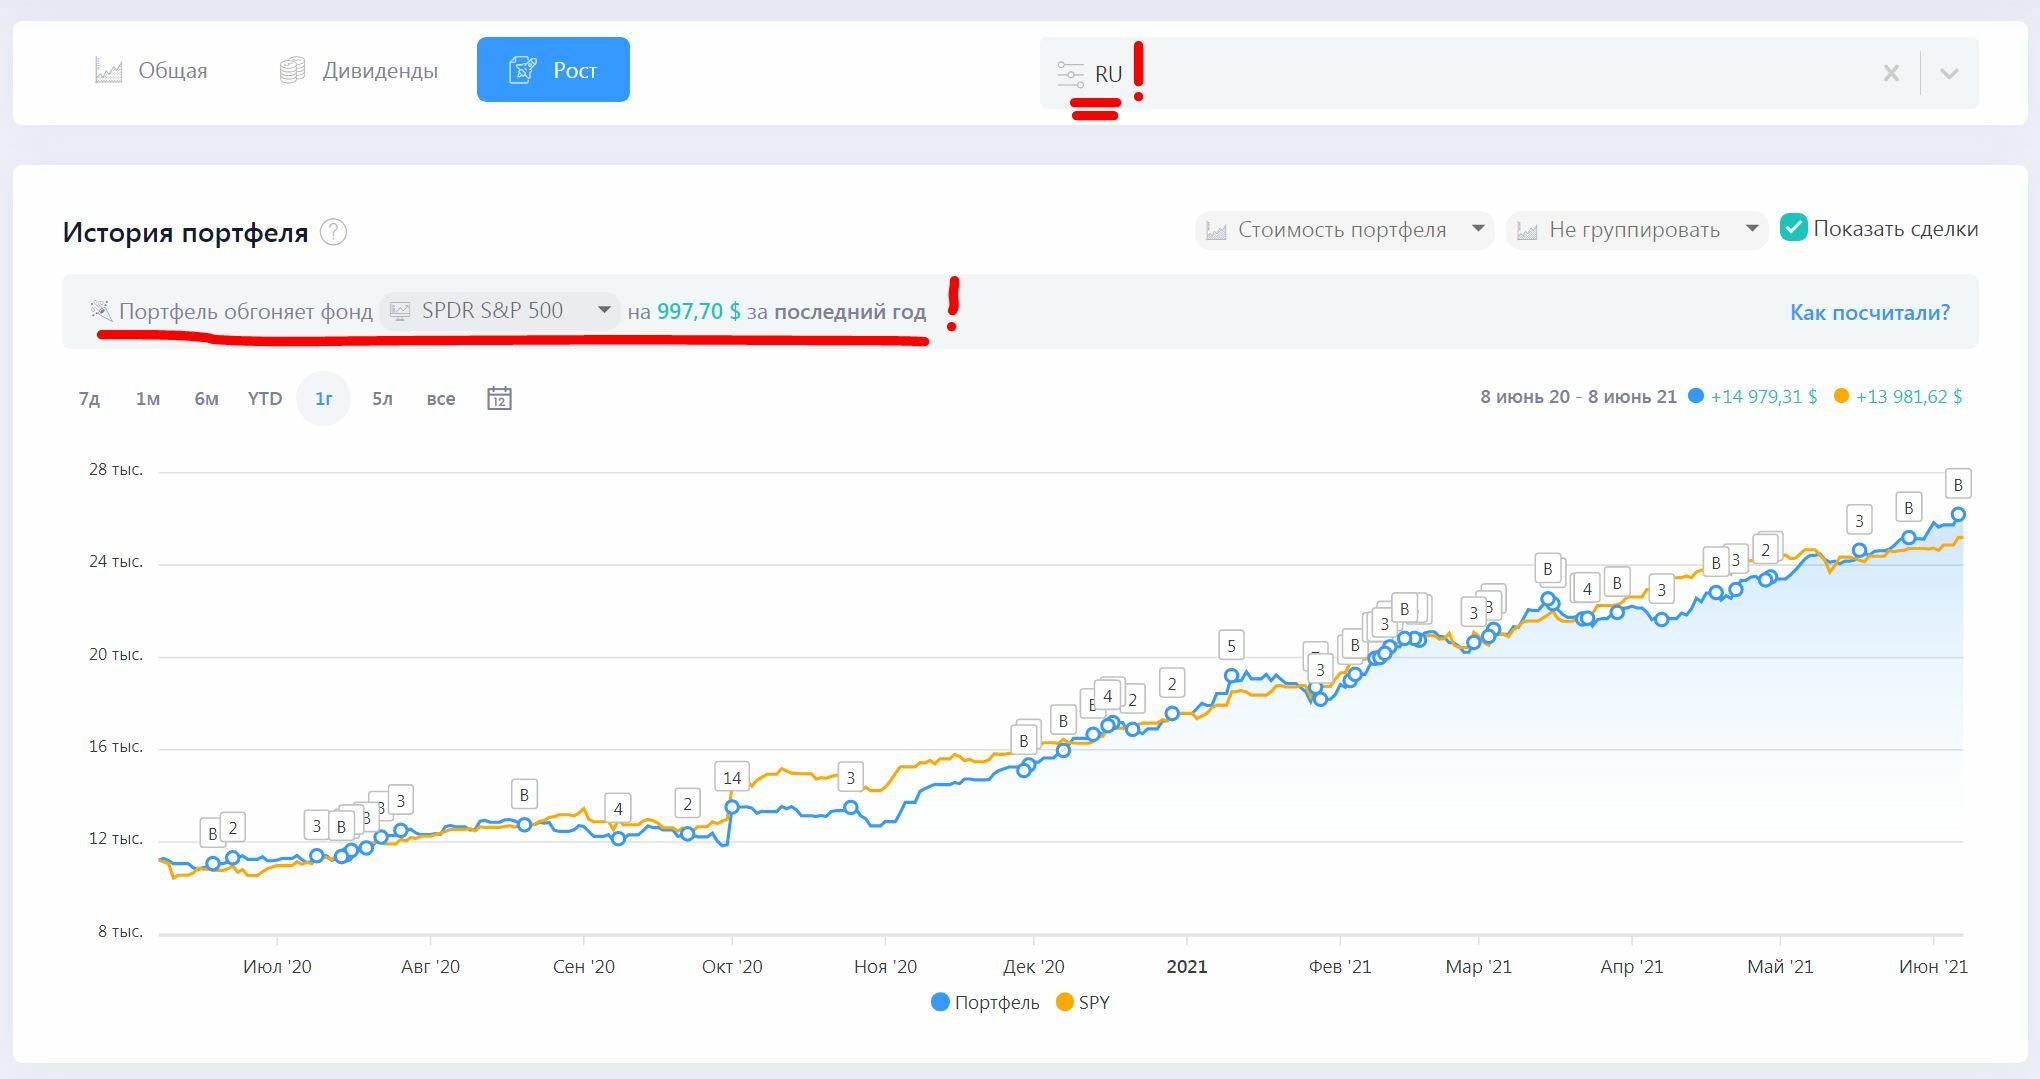The width and height of the screenshot is (2040, 1079).
Task: Click the rocket icon before Портфель обгоняет фонд
Action: pos(101,311)
